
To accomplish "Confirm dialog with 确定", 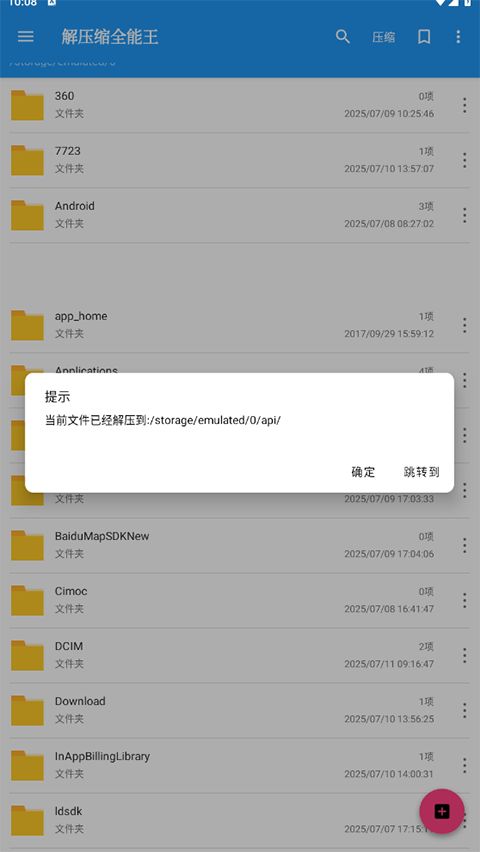I will coord(363,472).
